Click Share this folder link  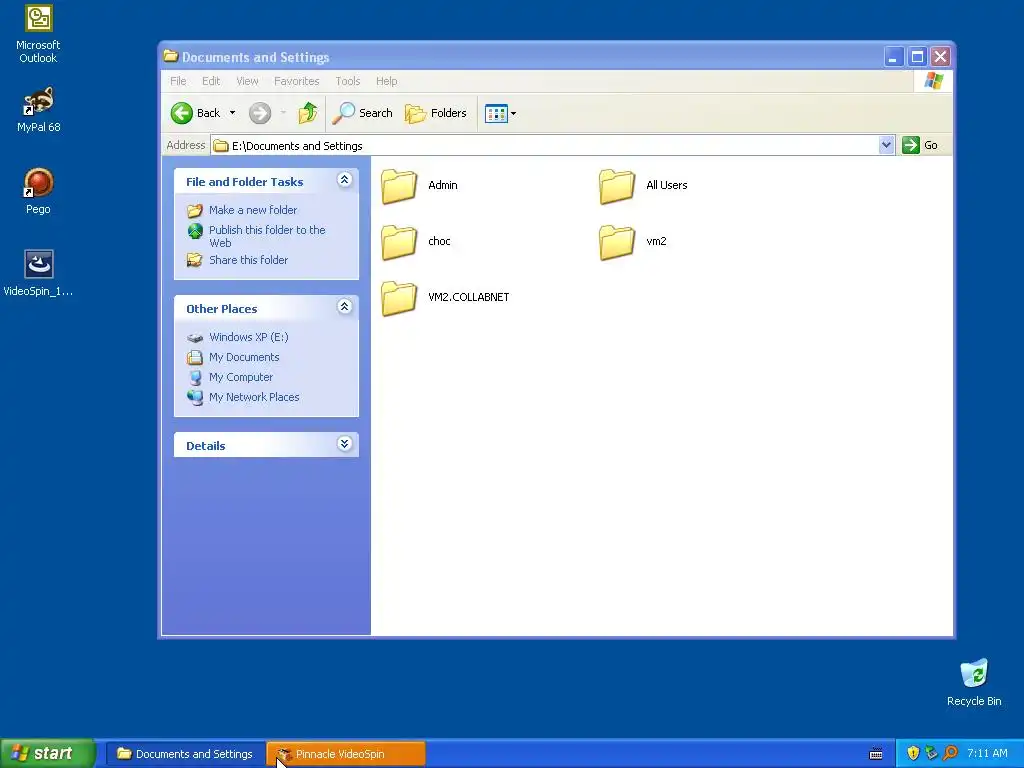tap(248, 260)
